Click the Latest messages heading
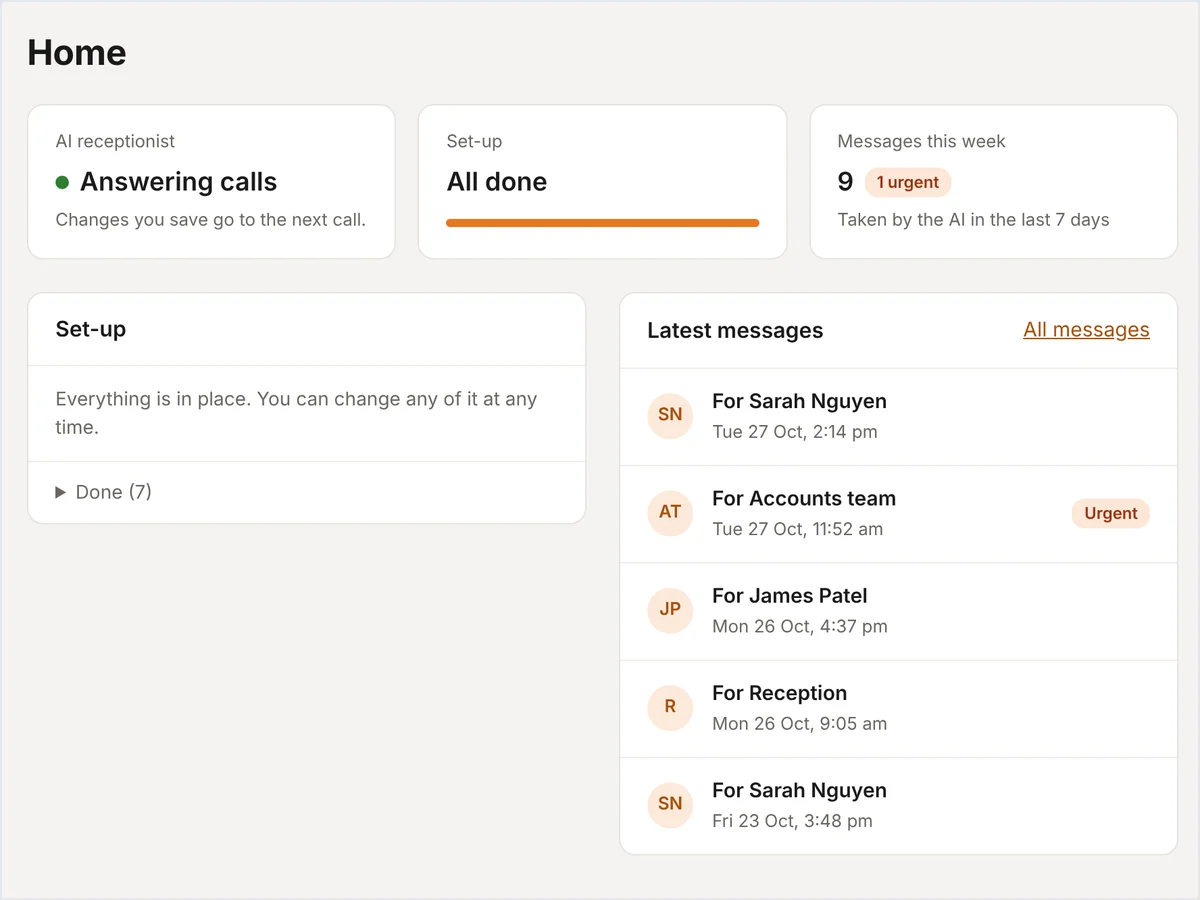This screenshot has width=1200, height=900. click(x=735, y=331)
